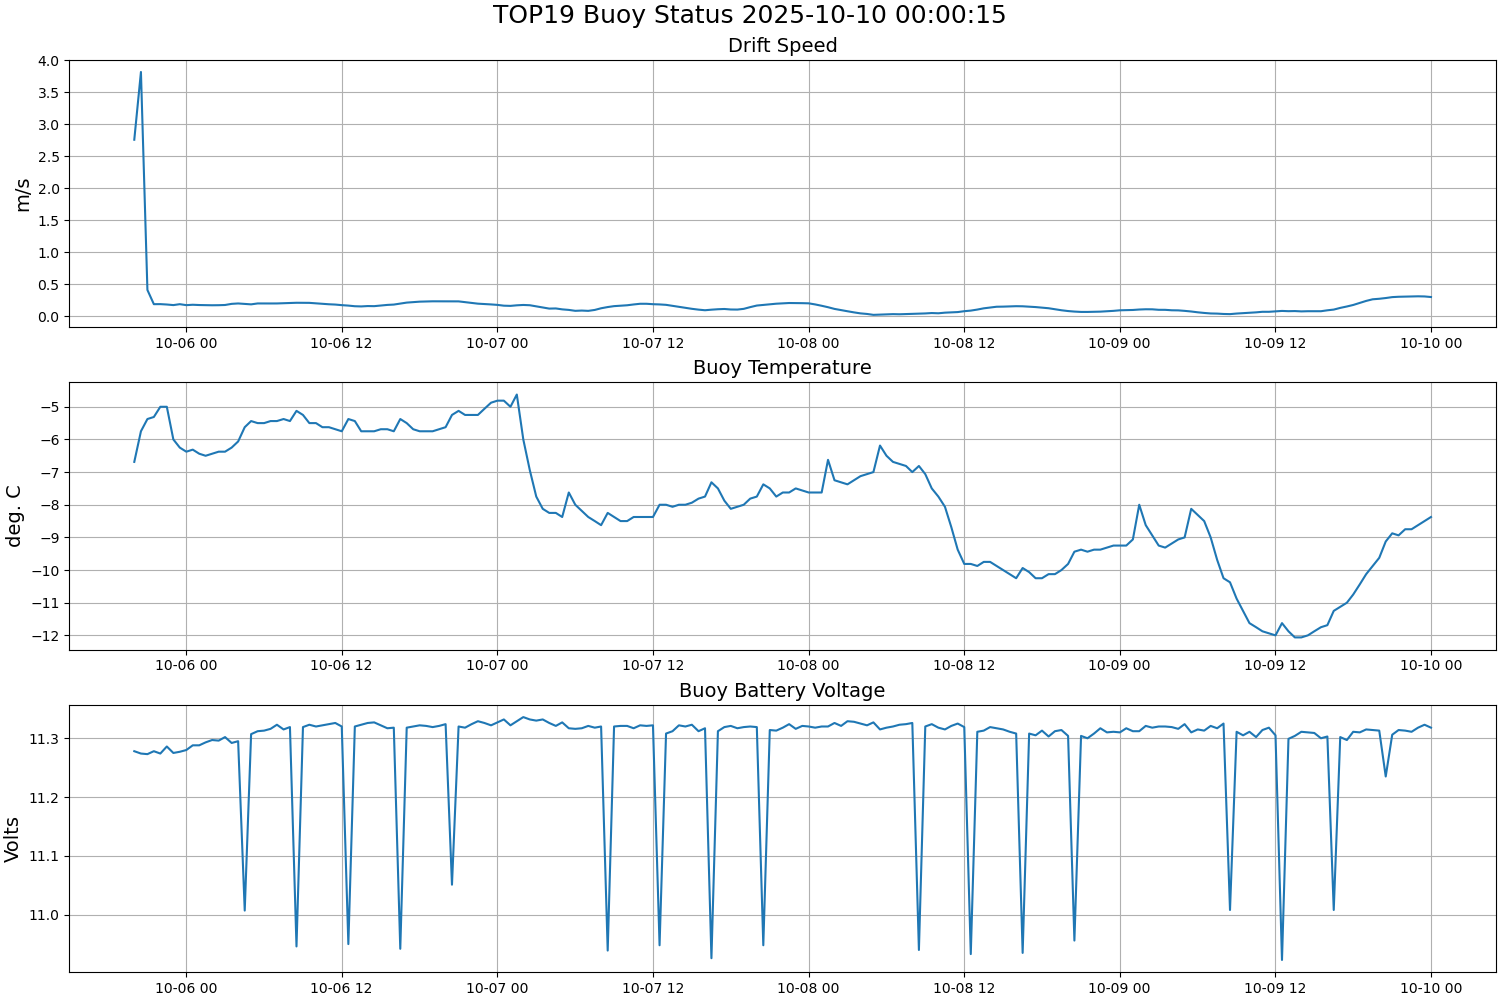The image size is (1500, 1000).
Task: Click the −12 tick on the temperature axis
Action: pos(45,636)
